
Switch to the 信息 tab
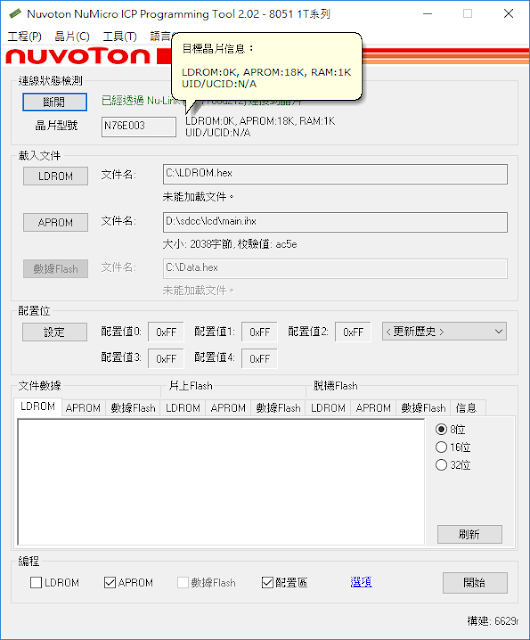click(x=466, y=408)
